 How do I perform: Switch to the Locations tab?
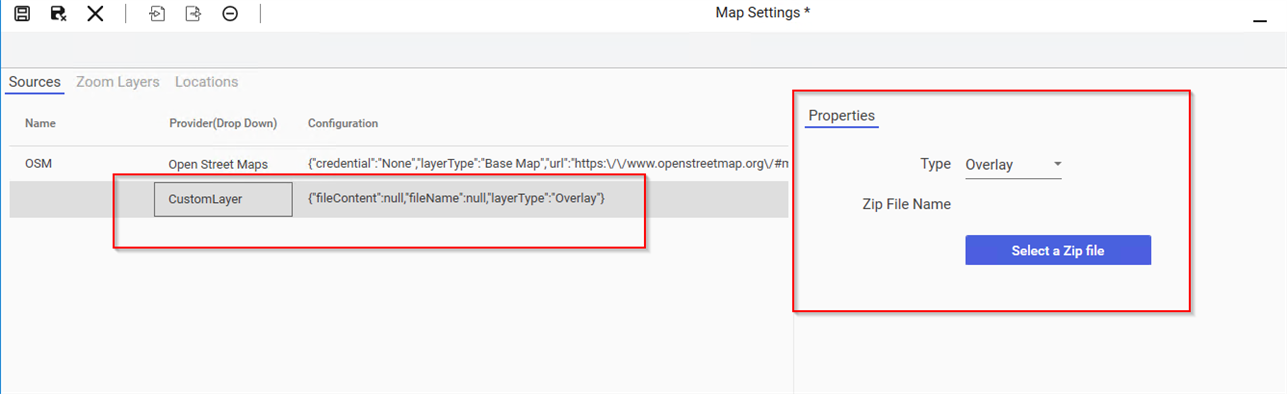(x=206, y=82)
